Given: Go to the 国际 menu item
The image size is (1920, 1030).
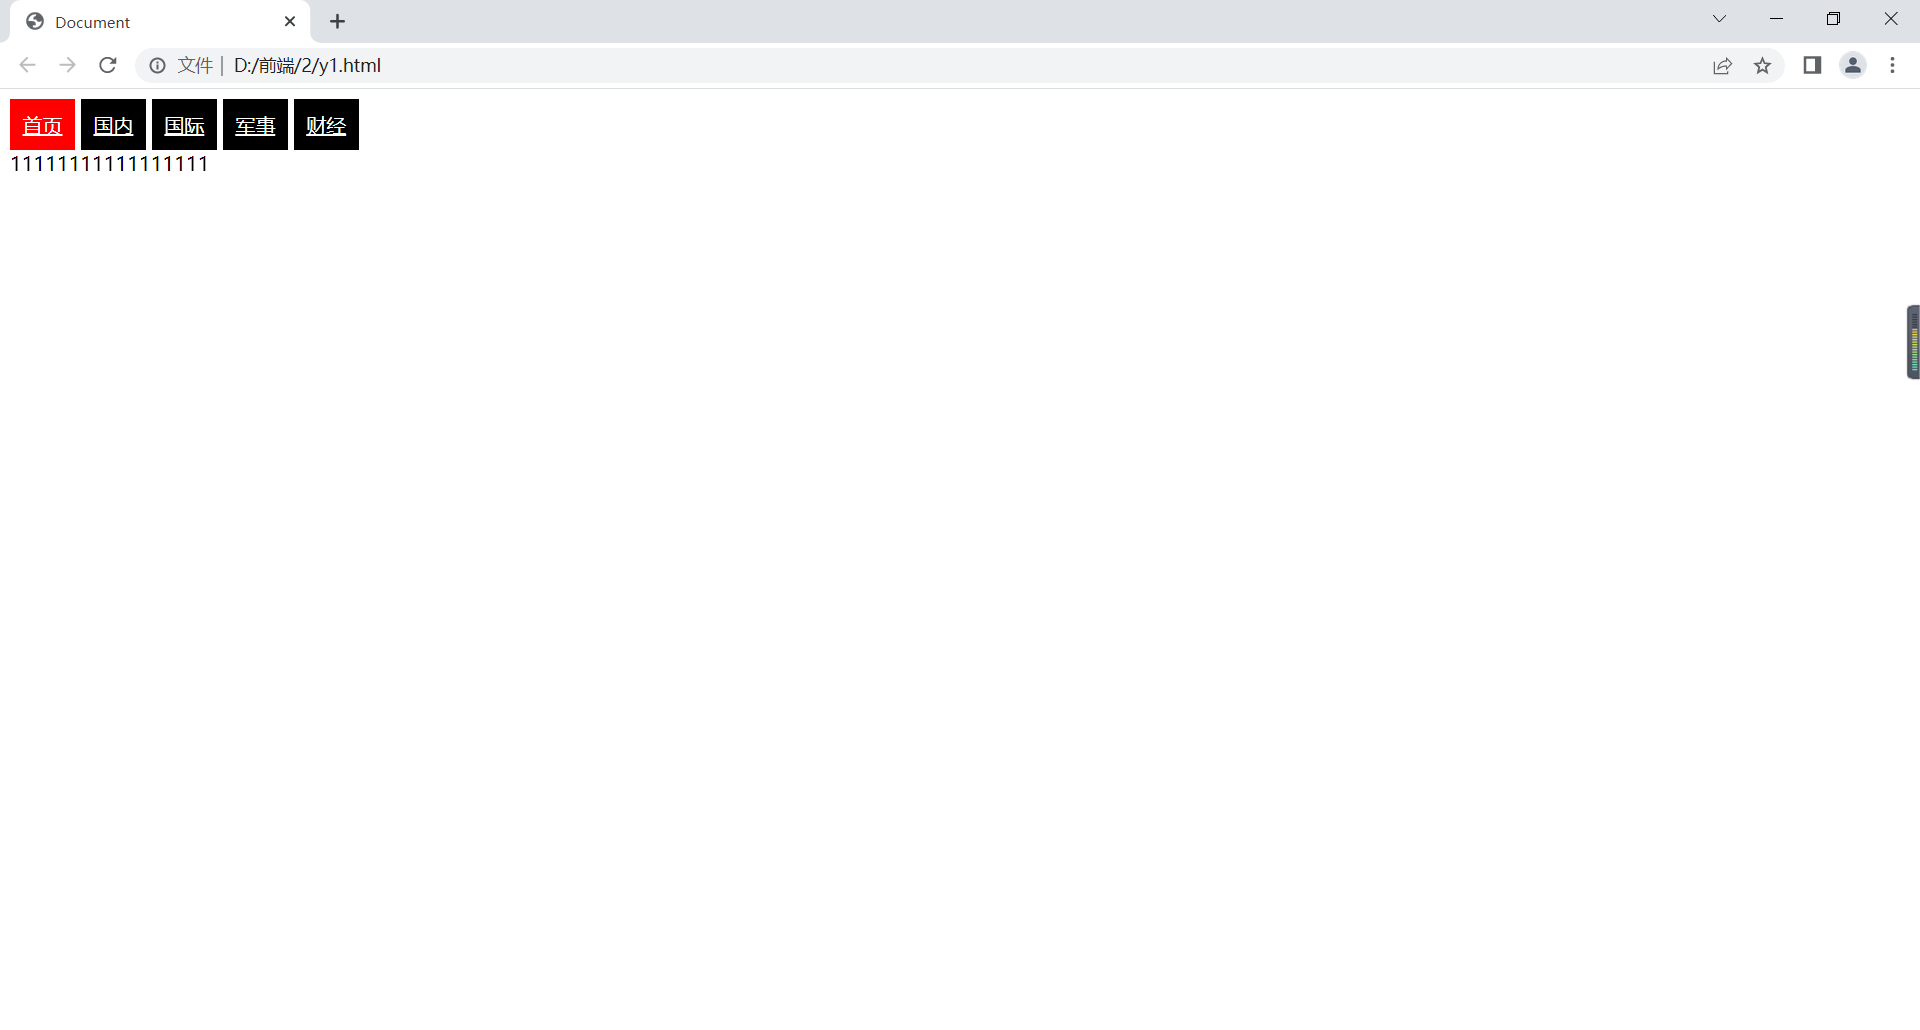Looking at the screenshot, I should click(x=184, y=125).
